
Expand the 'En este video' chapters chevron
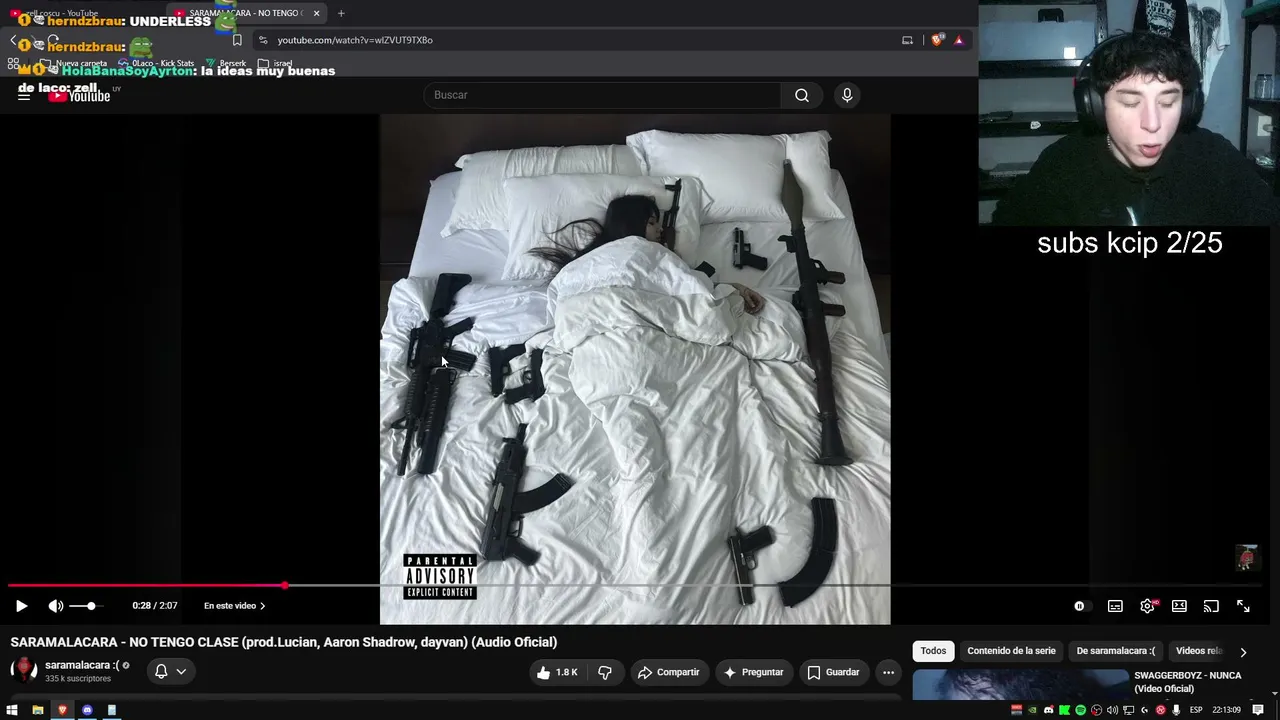coord(263,606)
